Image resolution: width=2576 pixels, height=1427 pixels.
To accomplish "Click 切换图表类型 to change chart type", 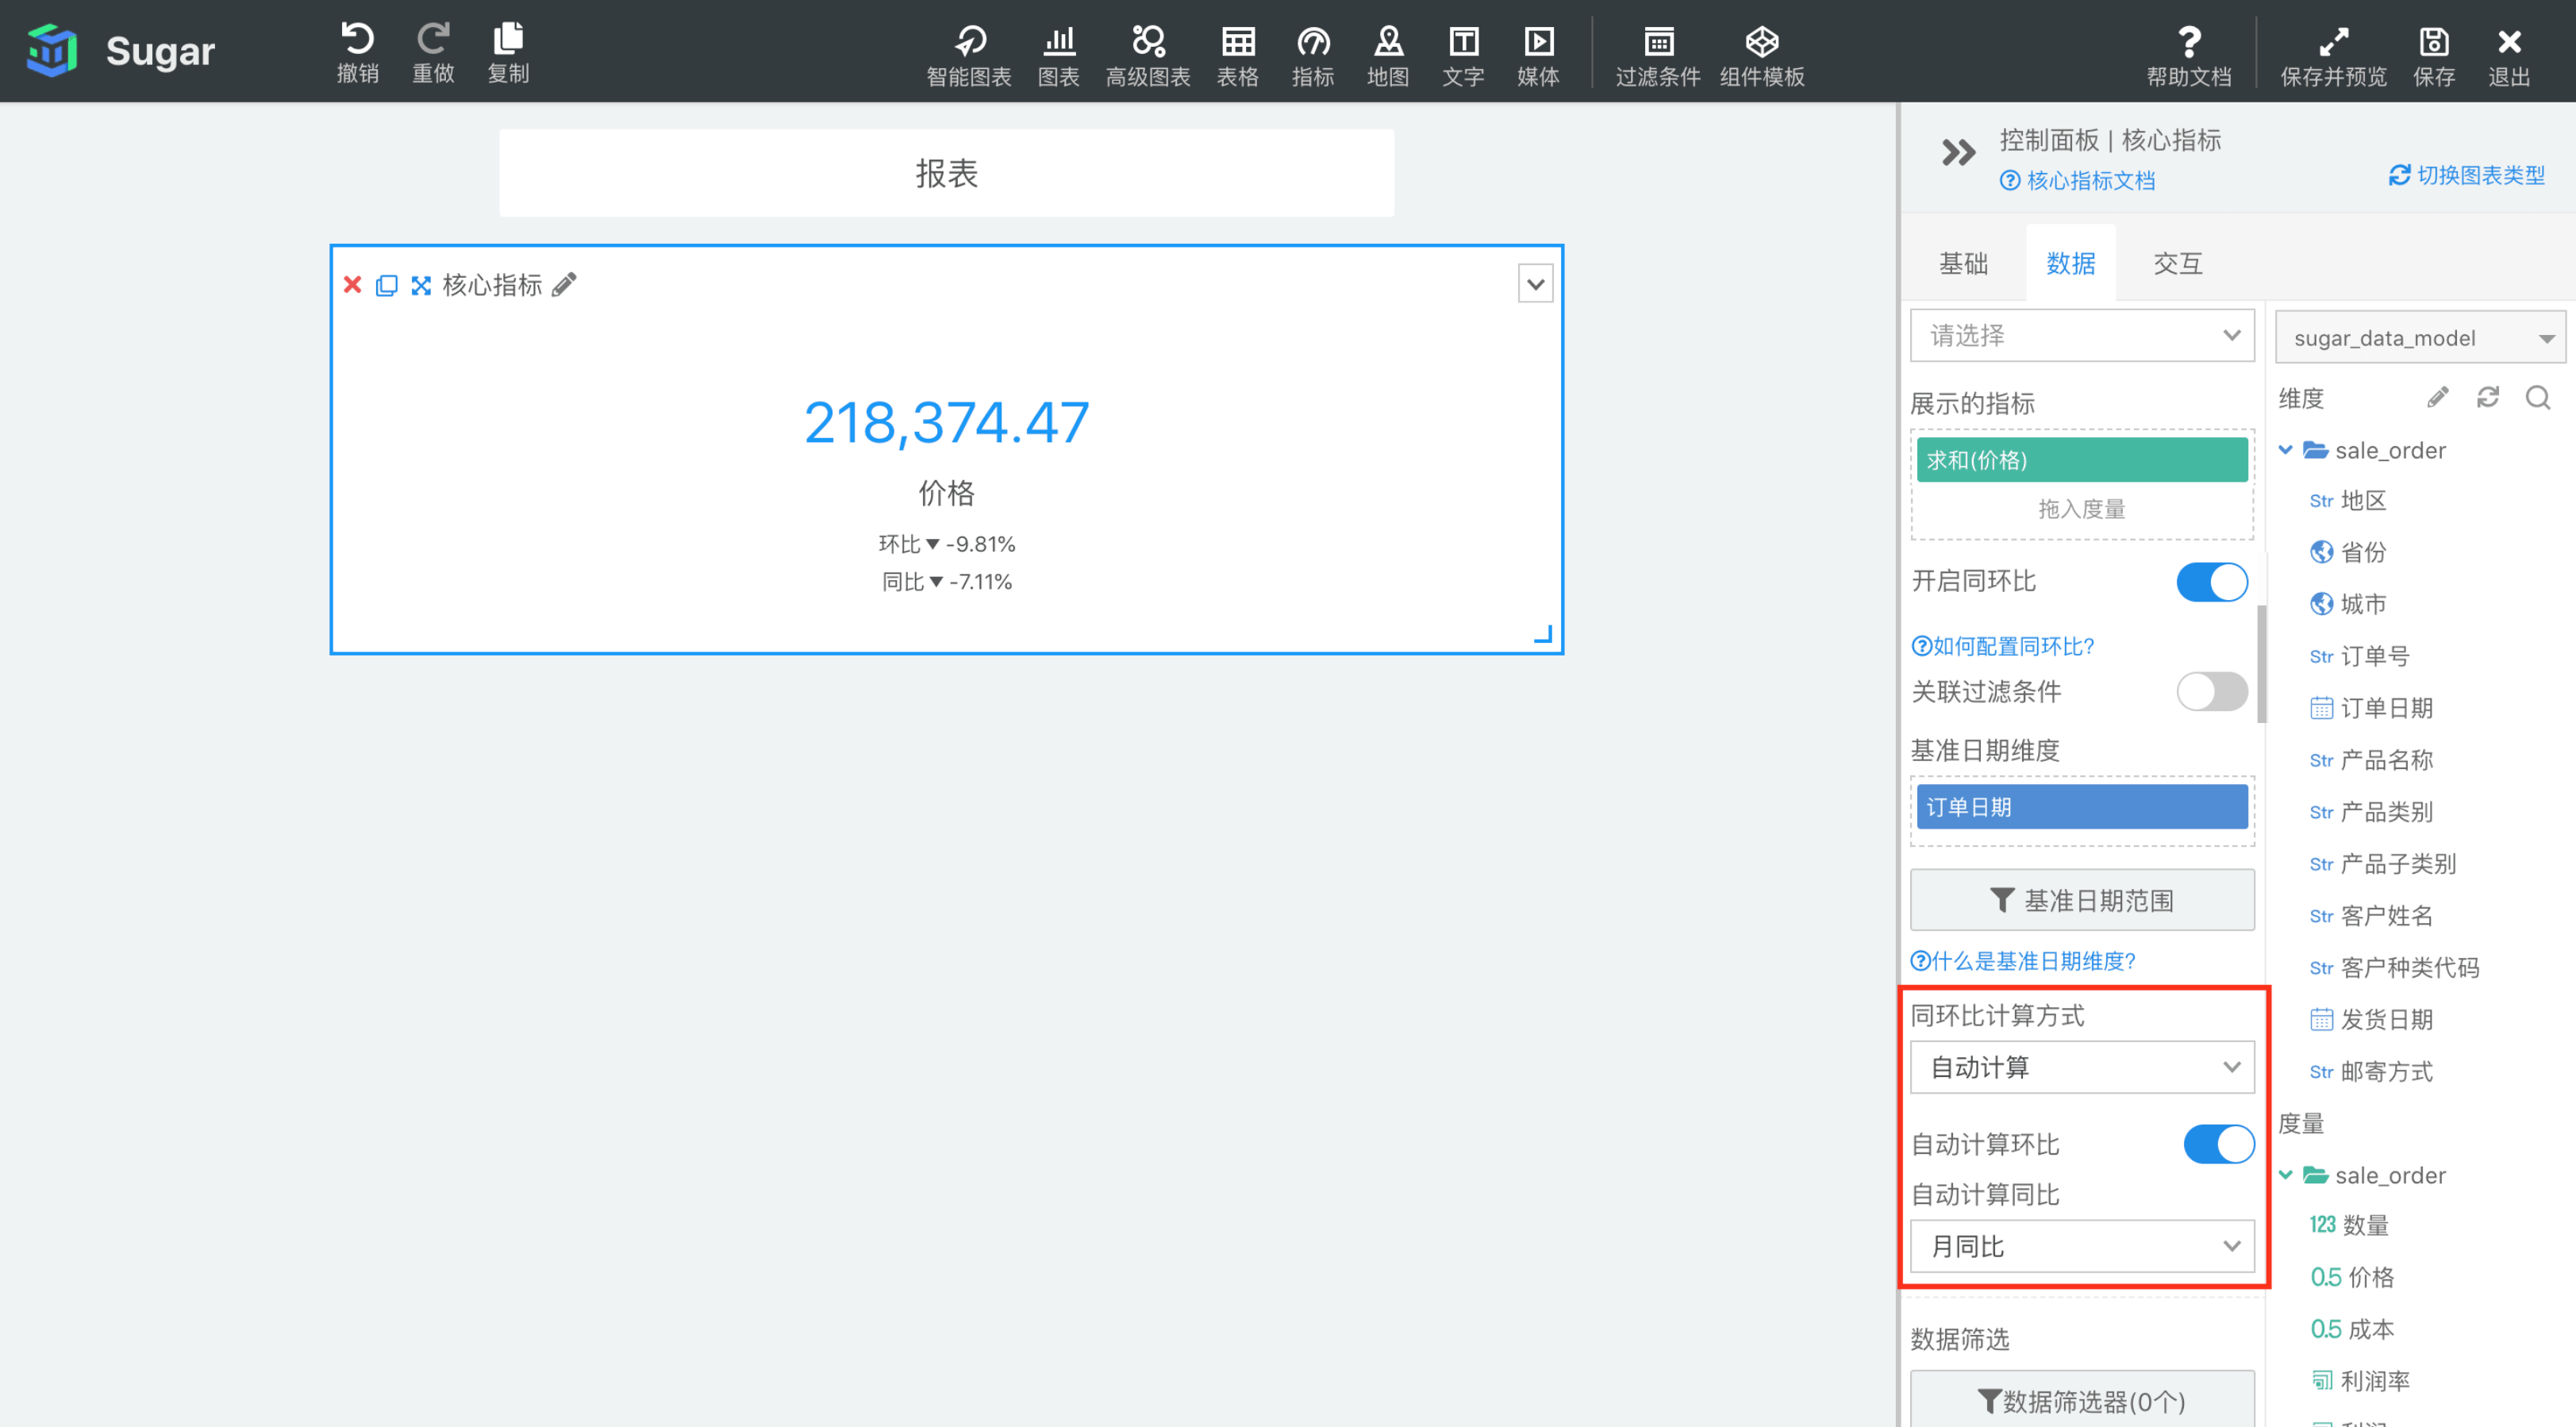I will tap(2467, 175).
